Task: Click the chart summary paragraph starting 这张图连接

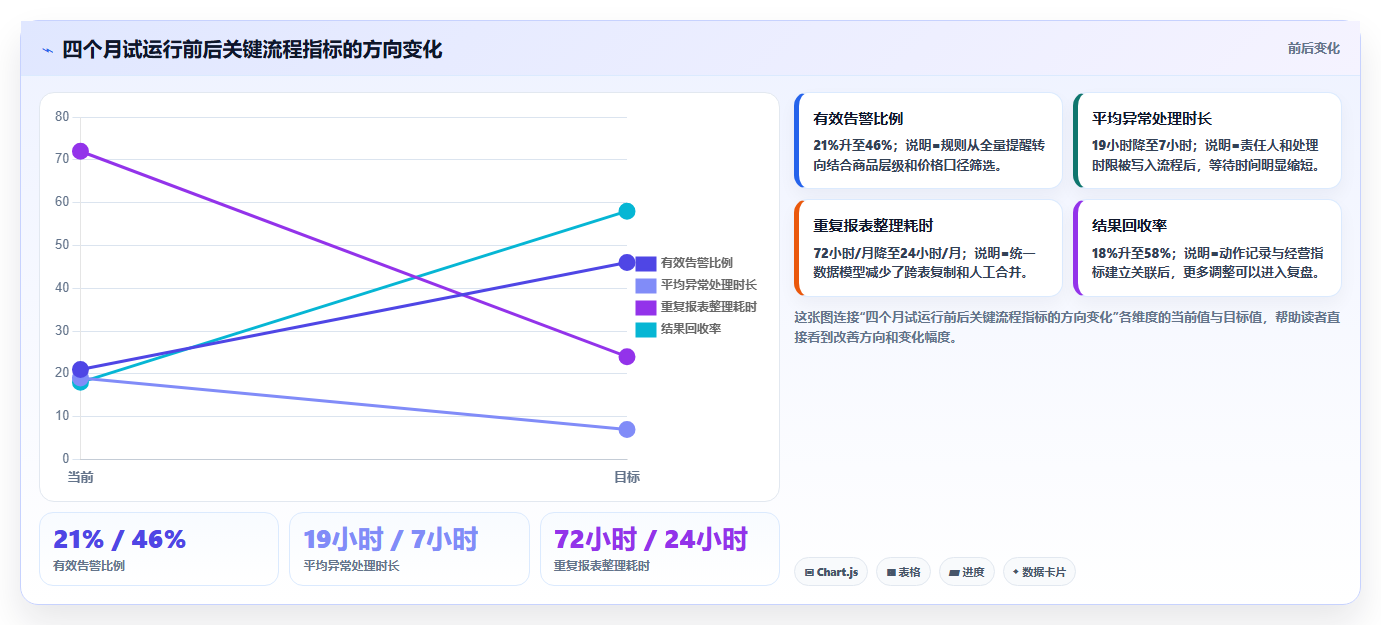Action: click(1067, 327)
